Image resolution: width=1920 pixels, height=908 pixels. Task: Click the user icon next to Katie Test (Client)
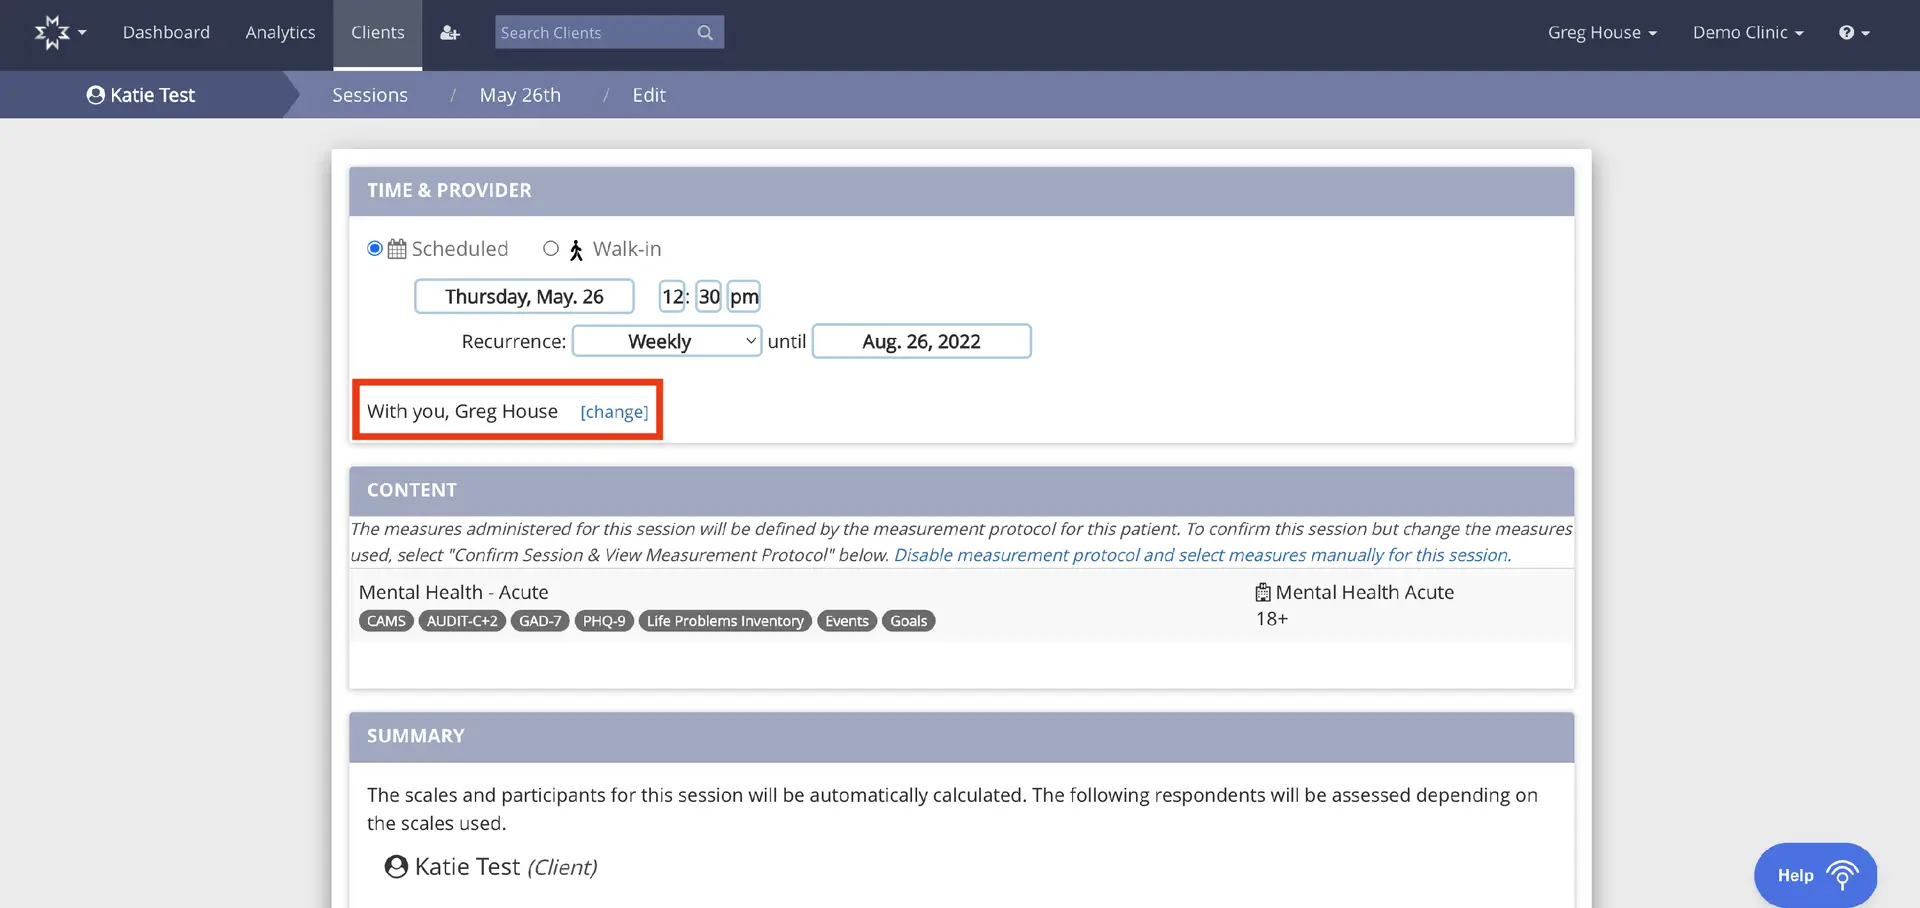tap(394, 866)
